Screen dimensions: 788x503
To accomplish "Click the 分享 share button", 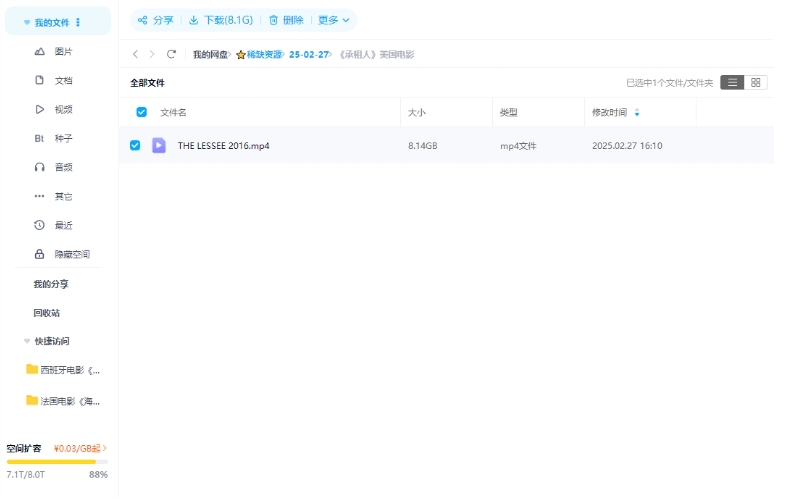I will point(156,21).
